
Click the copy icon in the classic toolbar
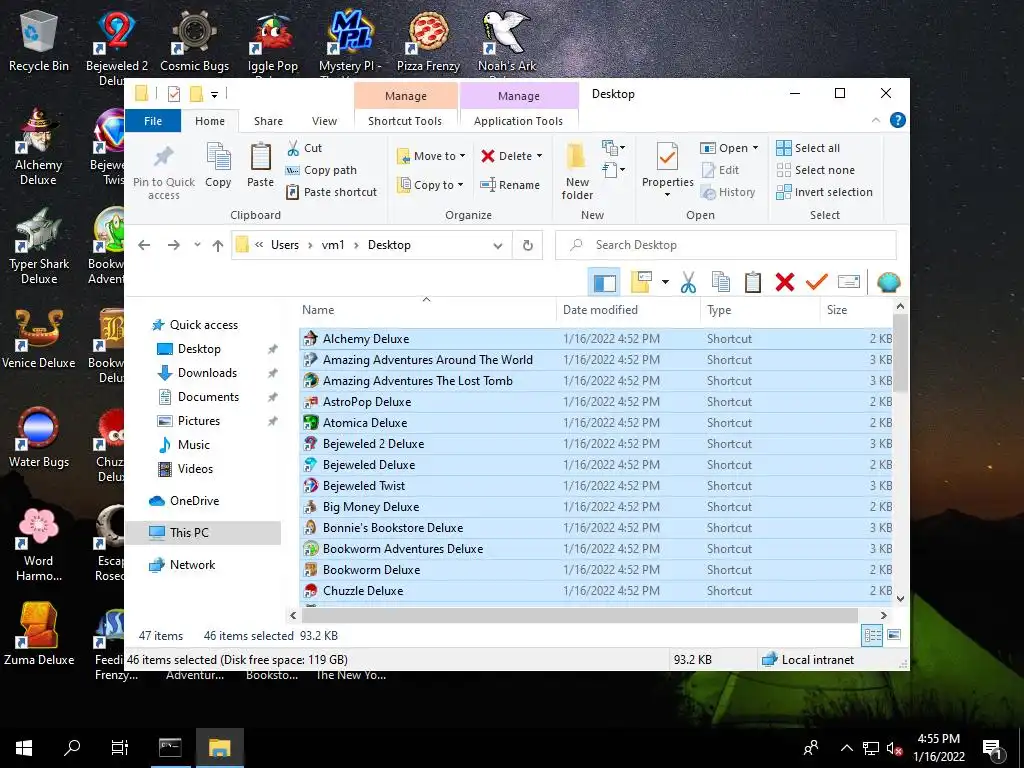(x=720, y=282)
